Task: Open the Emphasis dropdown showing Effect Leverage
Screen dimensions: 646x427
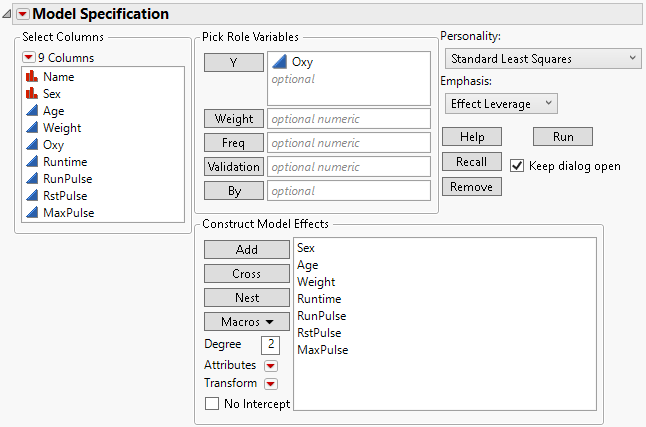Action: click(501, 103)
